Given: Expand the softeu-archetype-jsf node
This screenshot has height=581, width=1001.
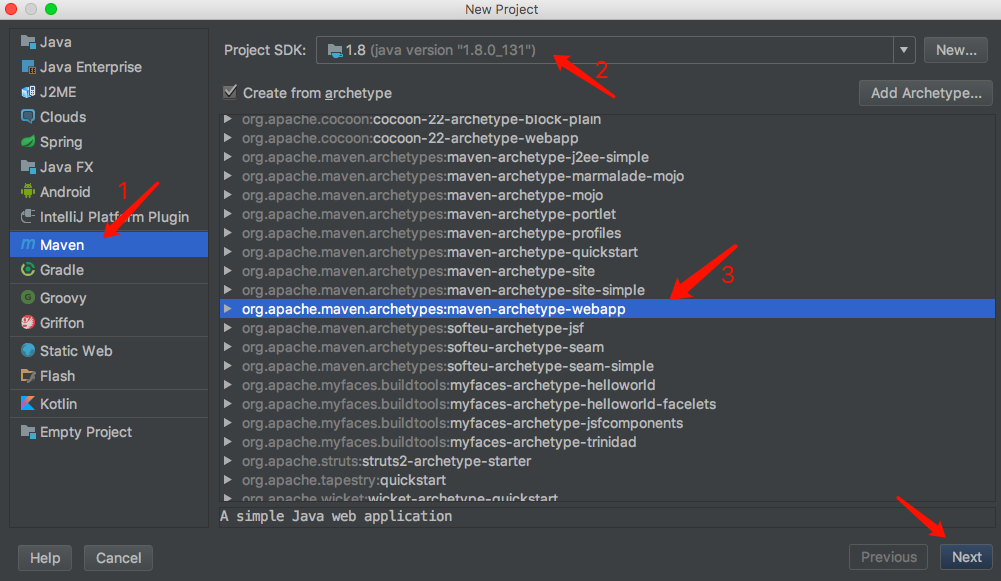Looking at the screenshot, I should coord(227,328).
